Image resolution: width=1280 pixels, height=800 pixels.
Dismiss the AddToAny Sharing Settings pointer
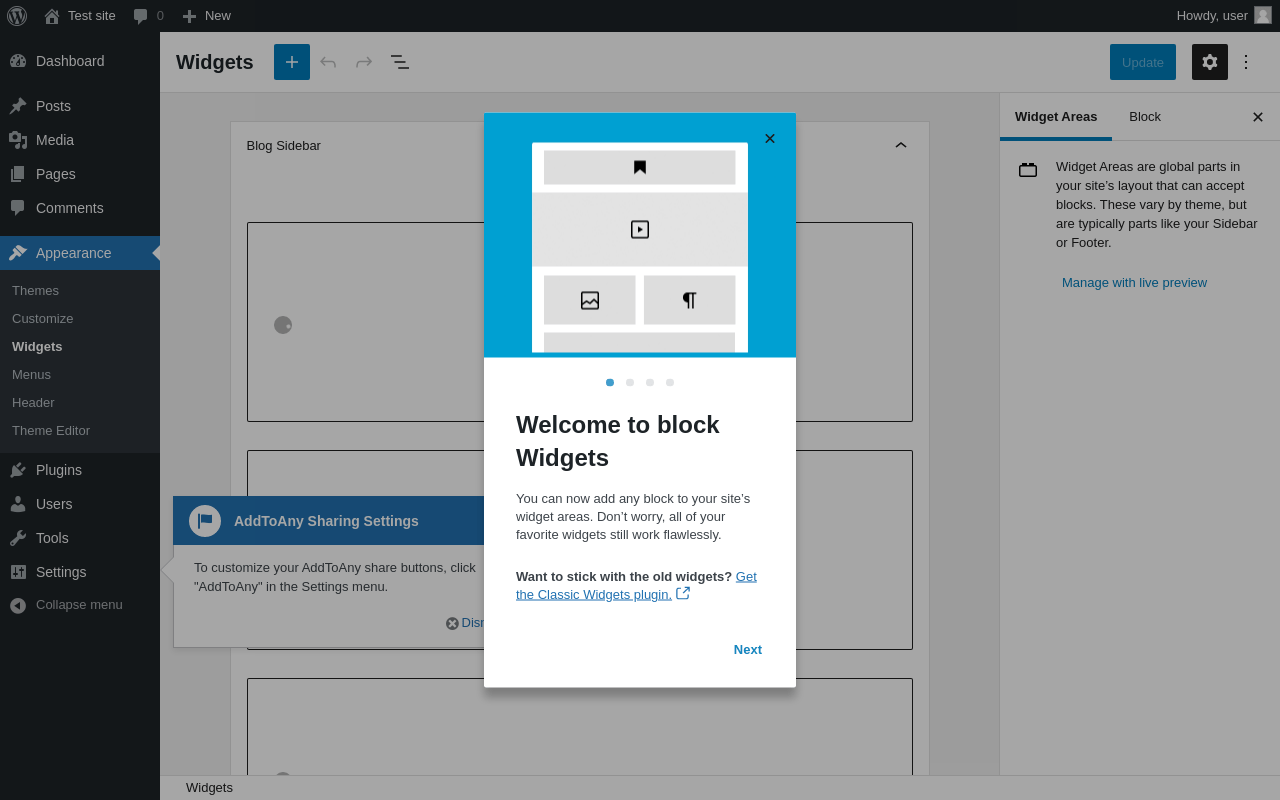point(465,623)
